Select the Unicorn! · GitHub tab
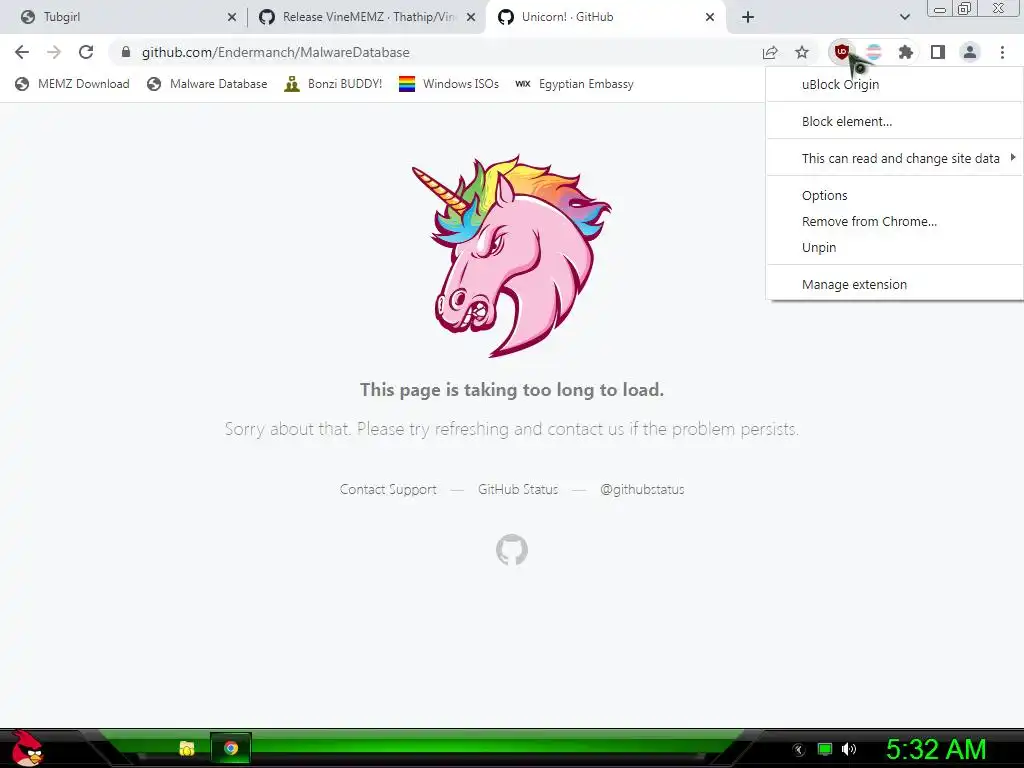The image size is (1024, 768). [x=605, y=17]
